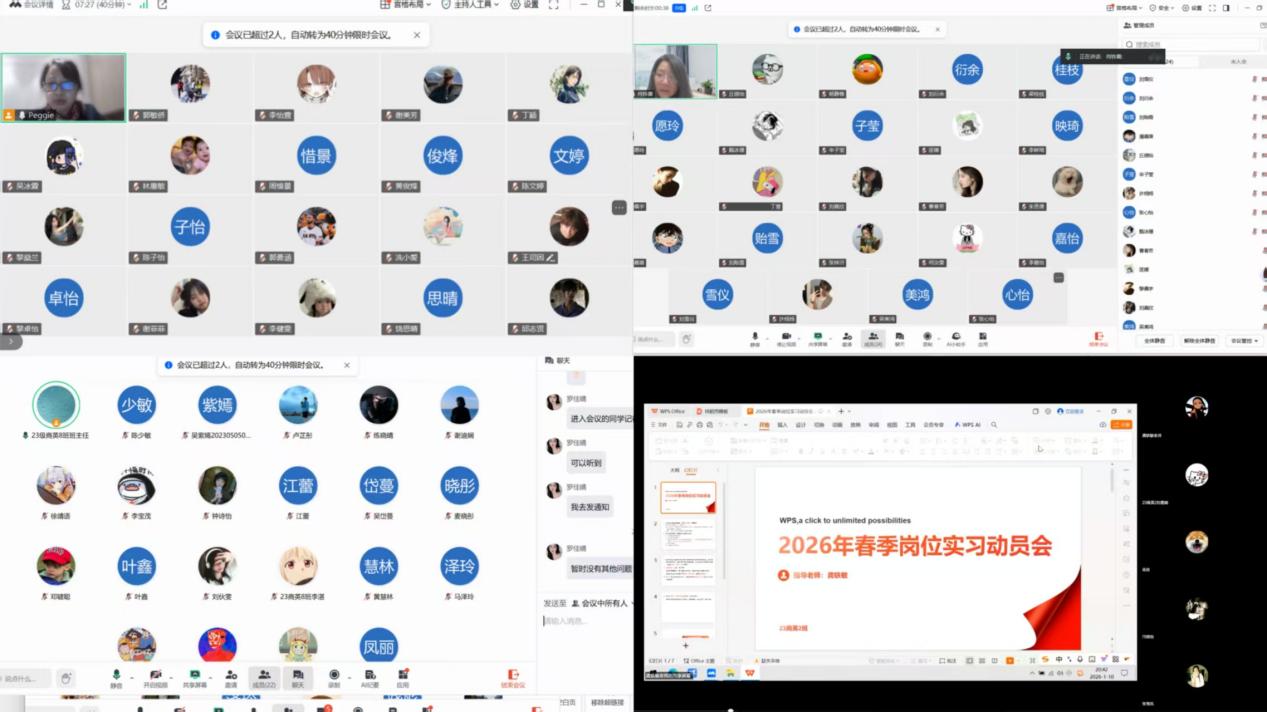Toggle 开启视频 camera in the meeting toolbar
Viewport: 1267px width, 712px height.
(155, 678)
